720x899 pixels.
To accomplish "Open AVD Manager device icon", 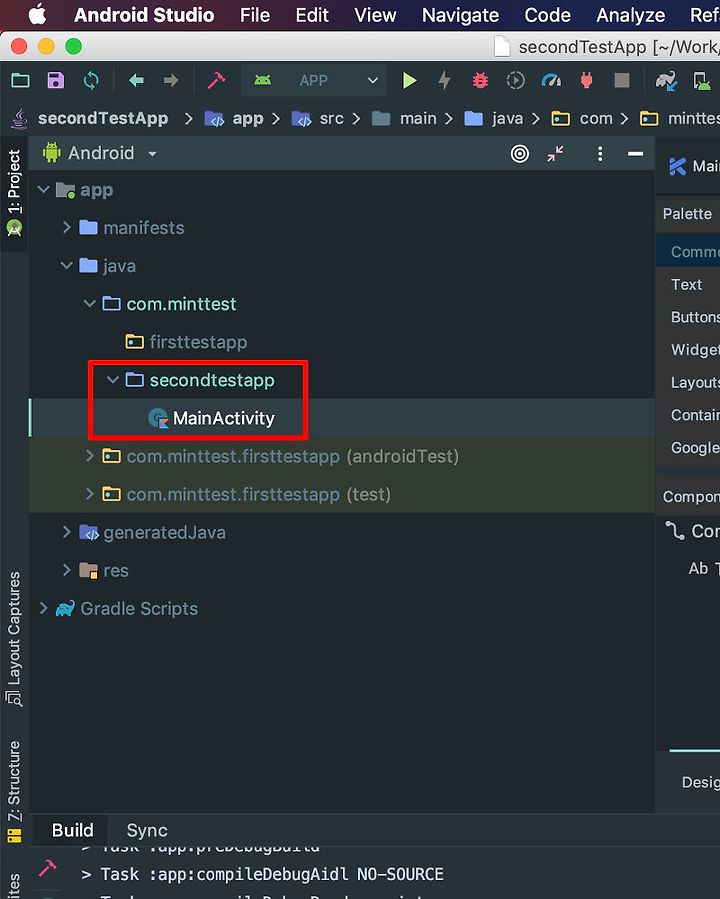I will coord(702,81).
